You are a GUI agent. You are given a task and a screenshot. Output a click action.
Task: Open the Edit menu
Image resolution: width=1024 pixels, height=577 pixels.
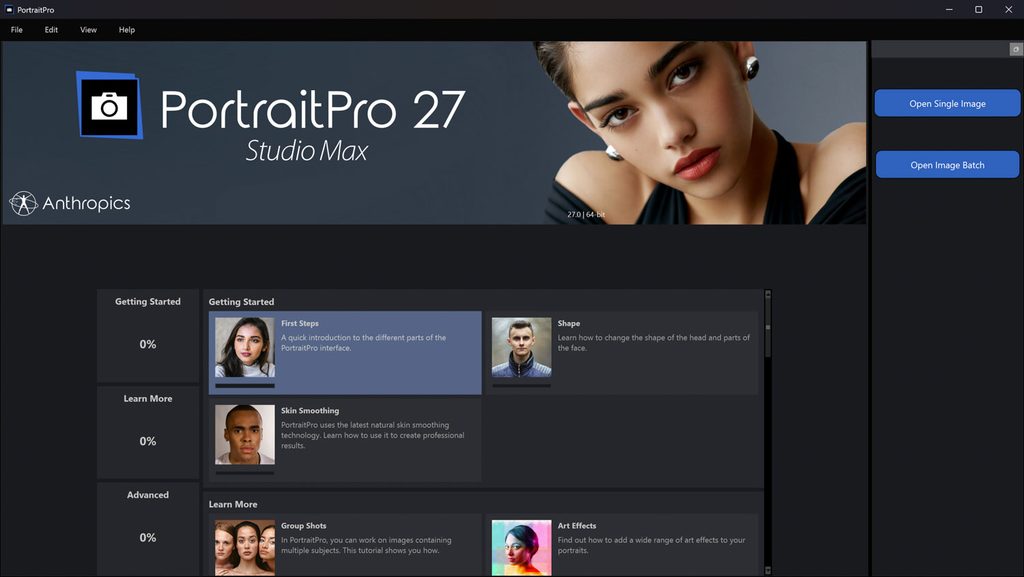(x=51, y=29)
